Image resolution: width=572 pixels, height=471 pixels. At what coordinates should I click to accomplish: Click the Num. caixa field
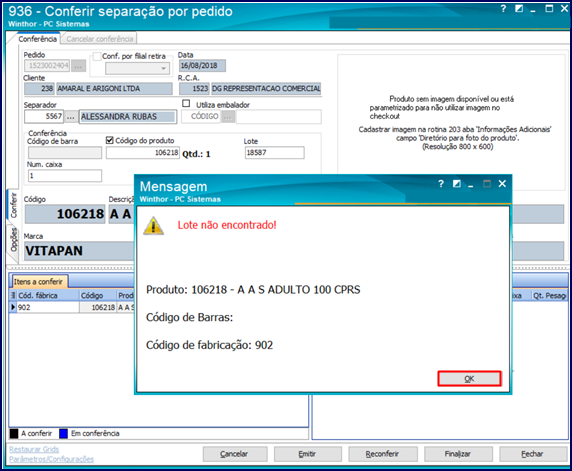(65, 176)
